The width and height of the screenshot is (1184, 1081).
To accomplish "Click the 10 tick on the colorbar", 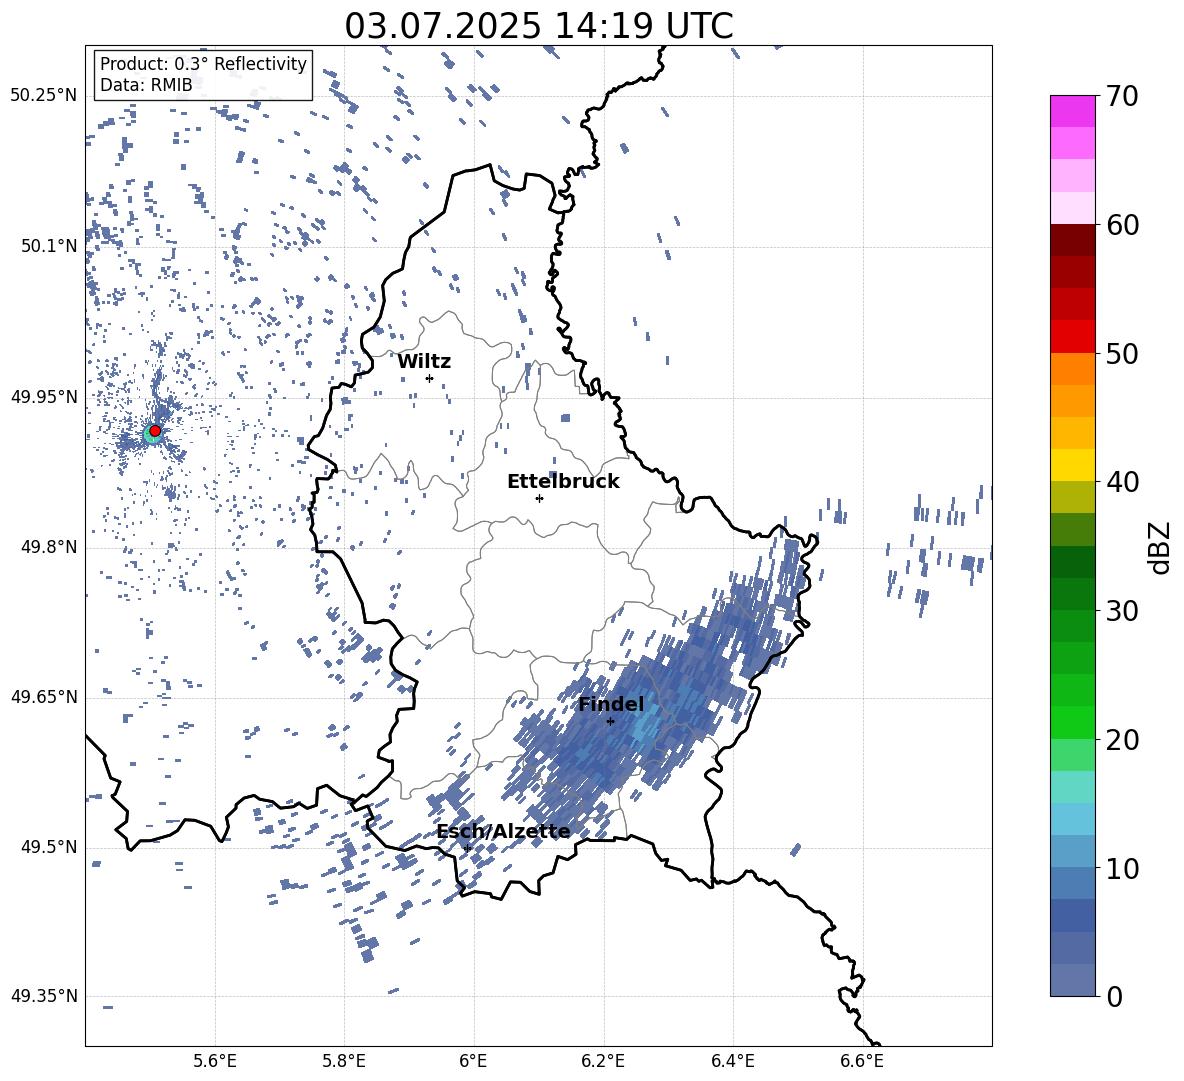I will pos(1122,868).
